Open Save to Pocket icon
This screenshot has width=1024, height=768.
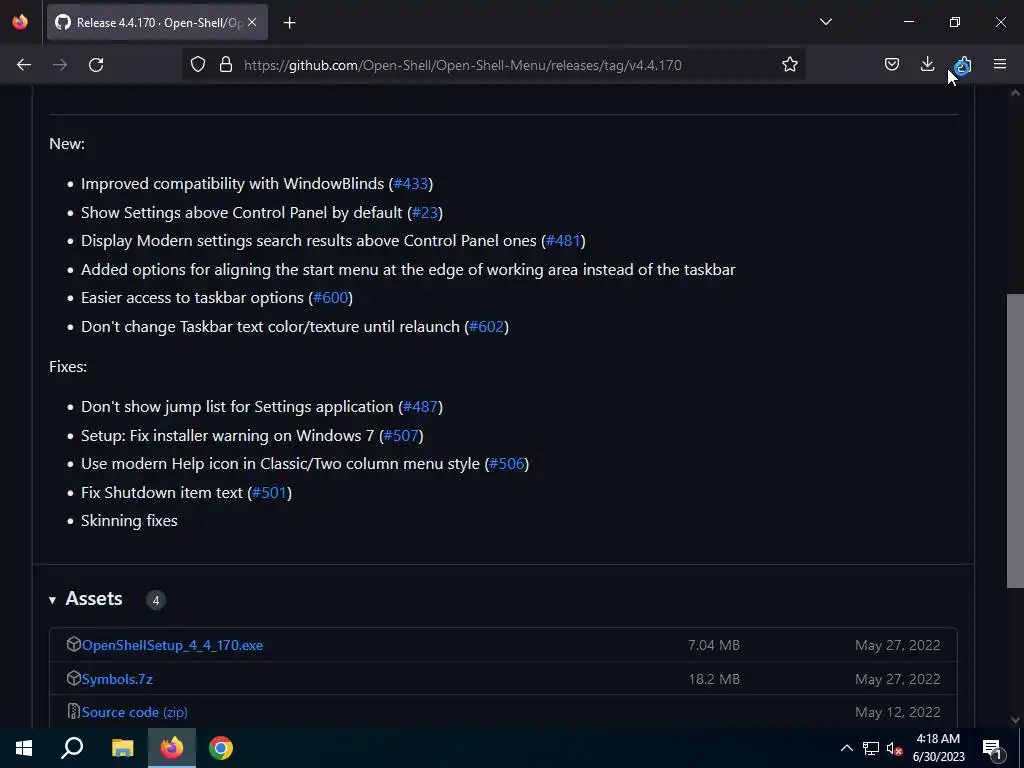pos(891,65)
